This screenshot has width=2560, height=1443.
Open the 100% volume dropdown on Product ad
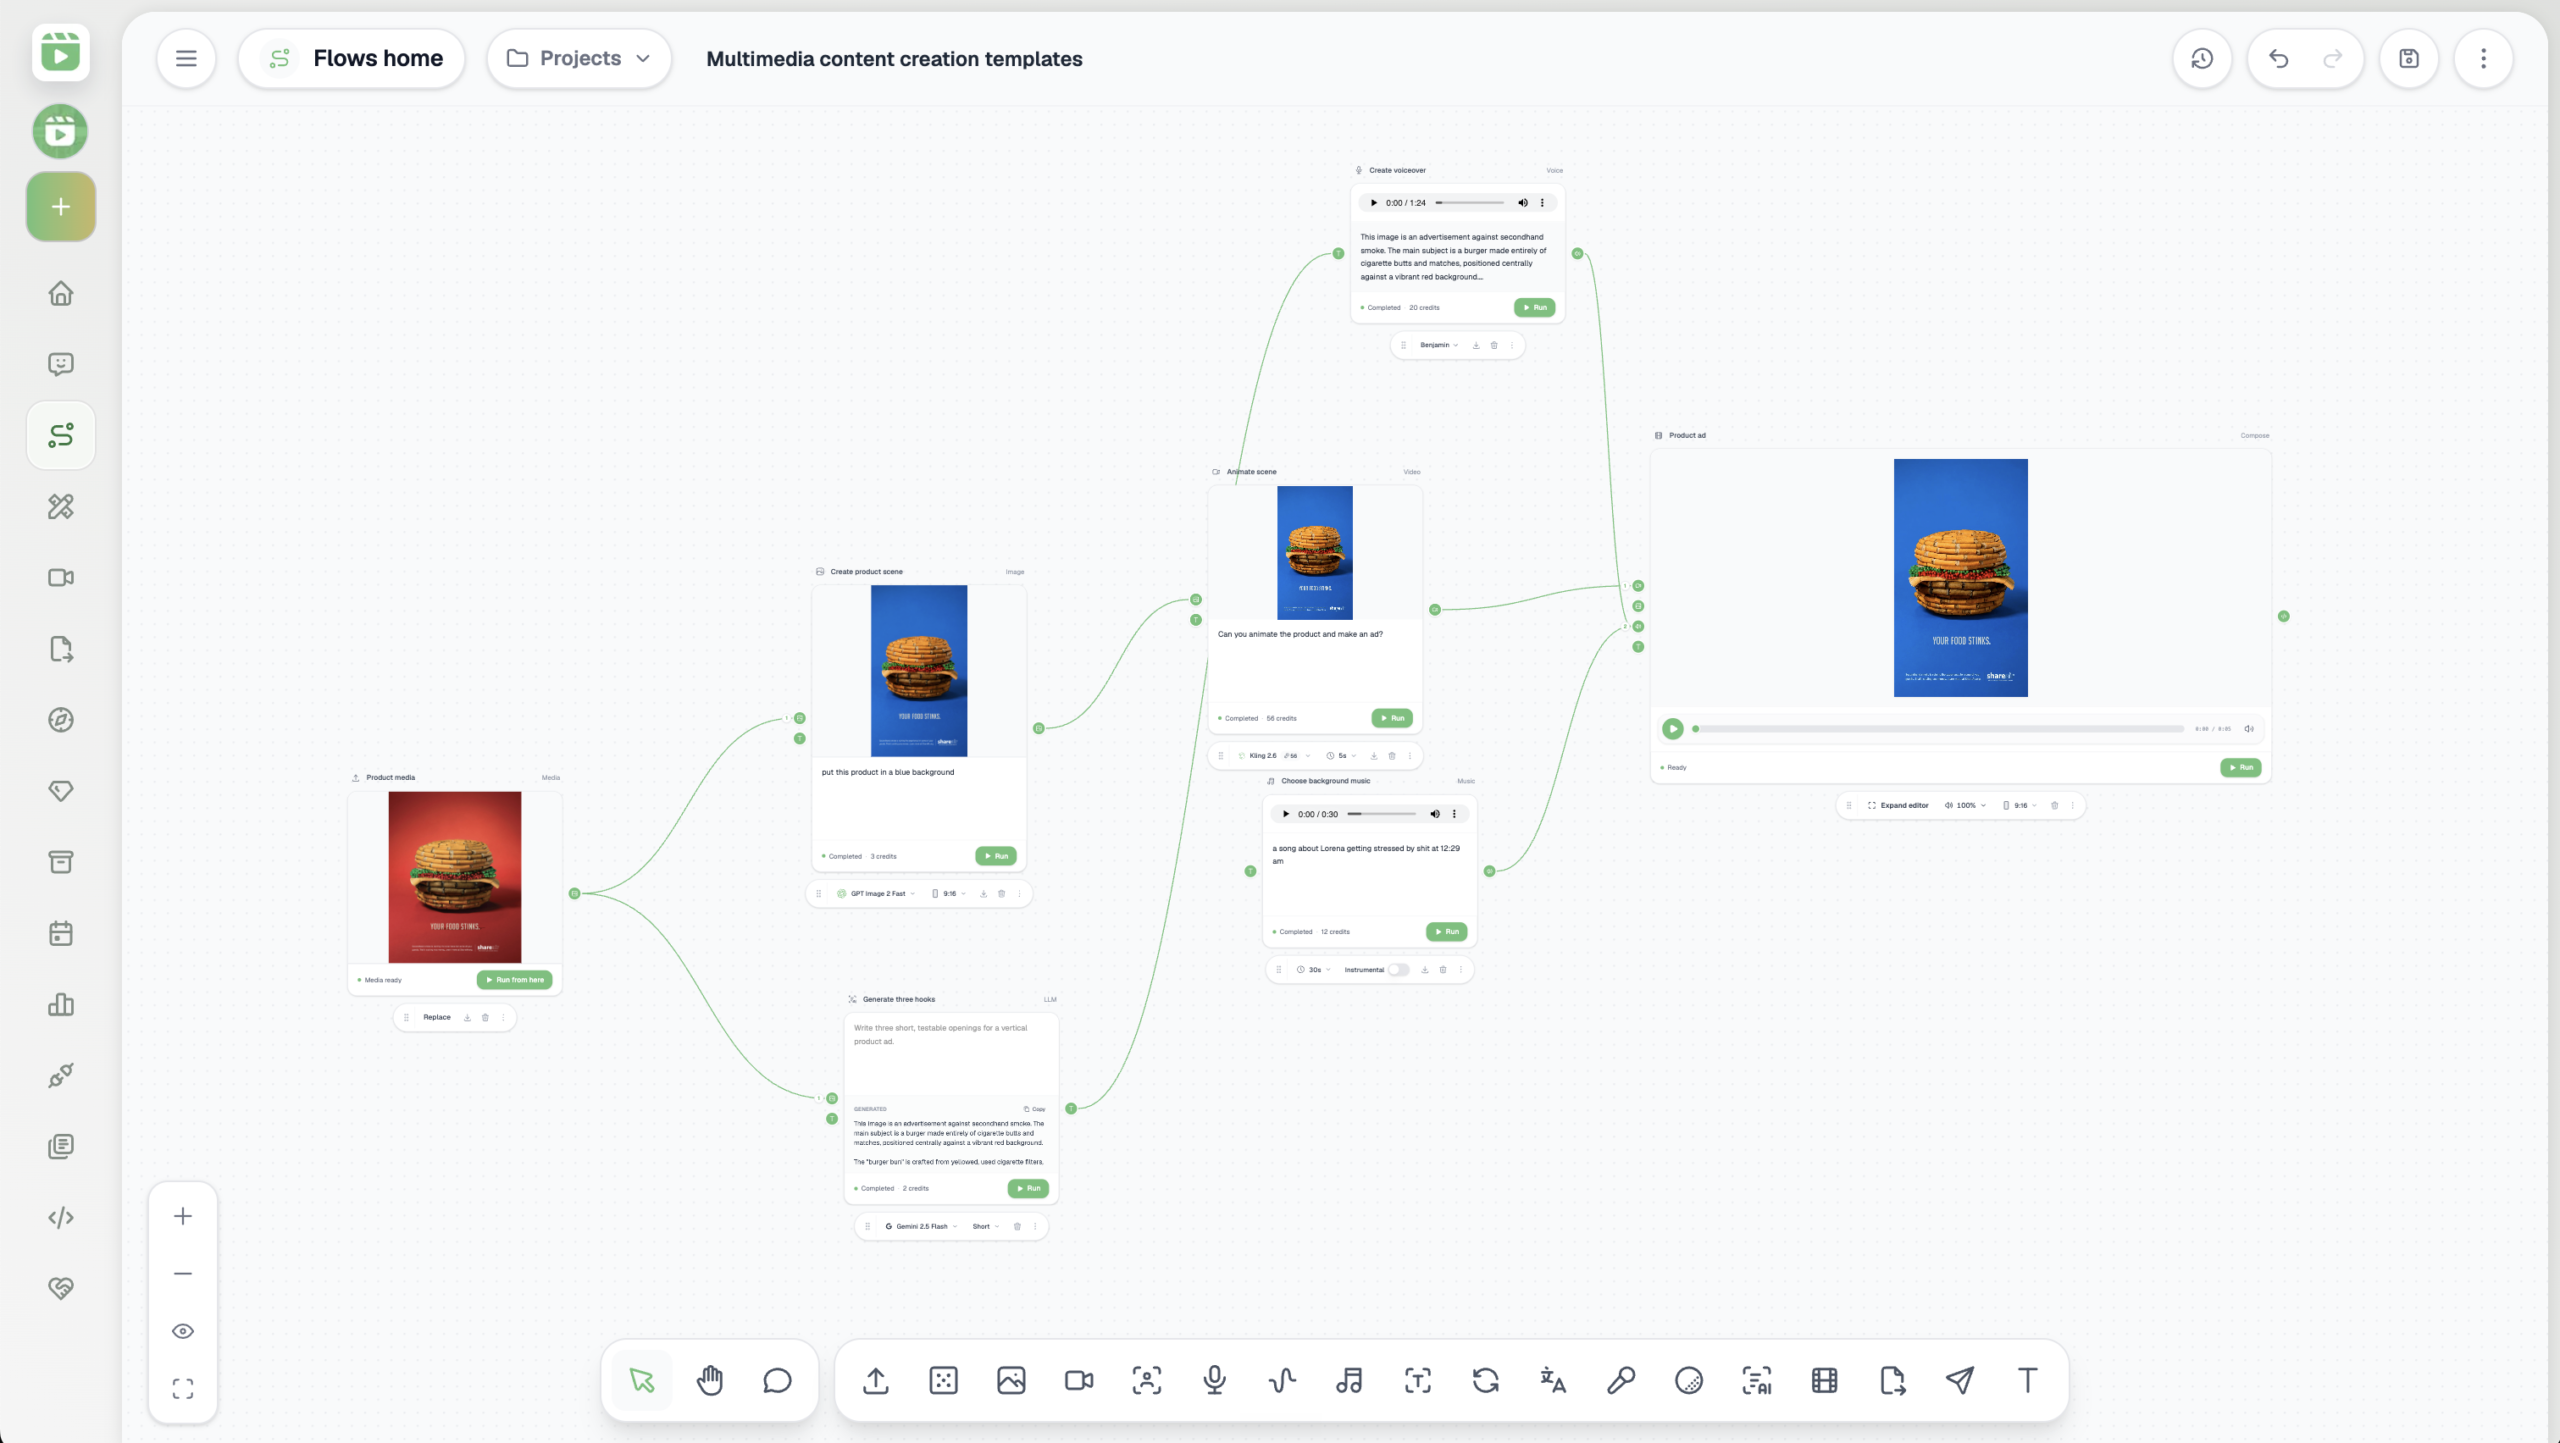coord(1965,805)
